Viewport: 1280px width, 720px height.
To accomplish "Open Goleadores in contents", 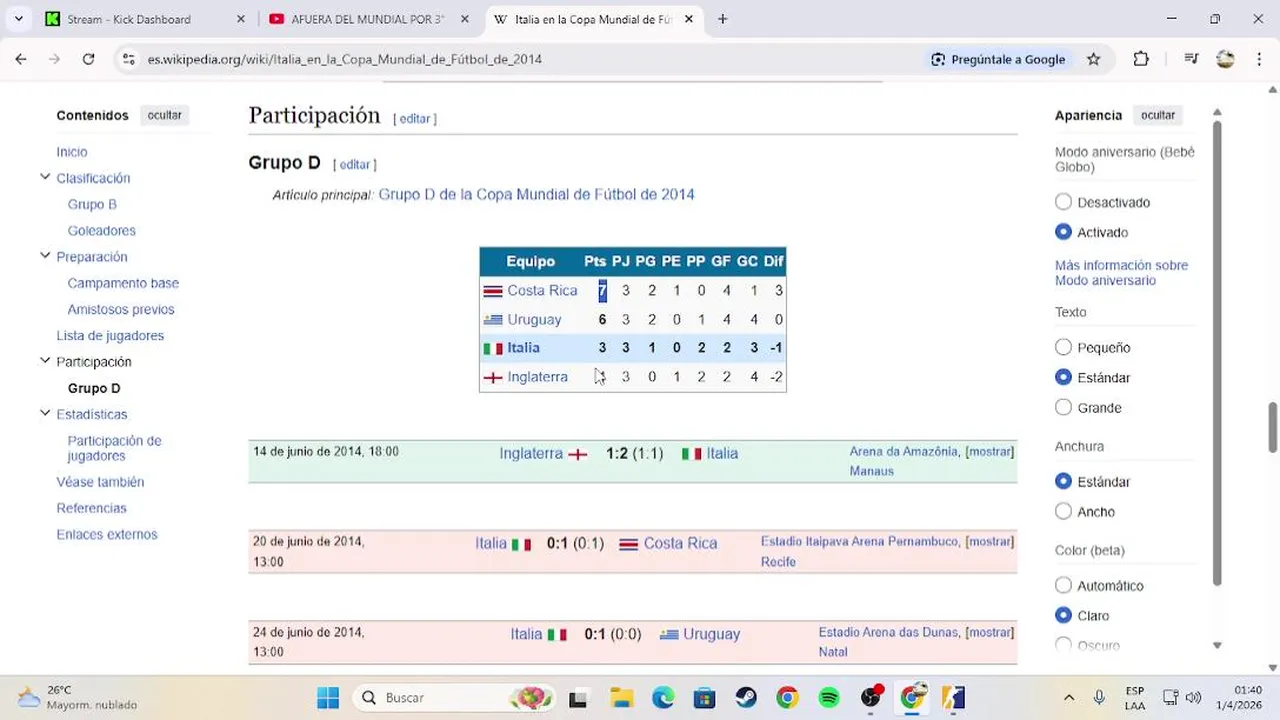I will 102,230.
